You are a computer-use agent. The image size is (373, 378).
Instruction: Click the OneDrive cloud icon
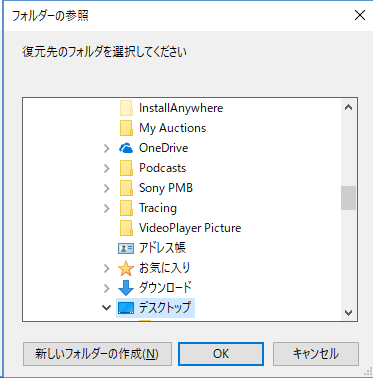126,148
